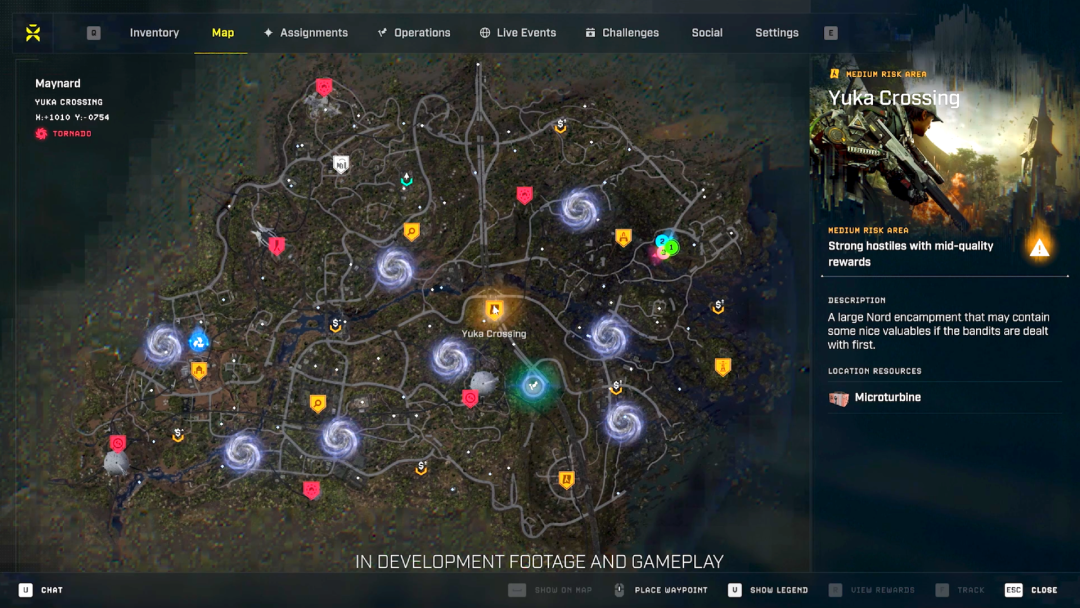This screenshot has width=1080, height=608.
Task: Click the red Tornado event icon
Action: [x=41, y=134]
